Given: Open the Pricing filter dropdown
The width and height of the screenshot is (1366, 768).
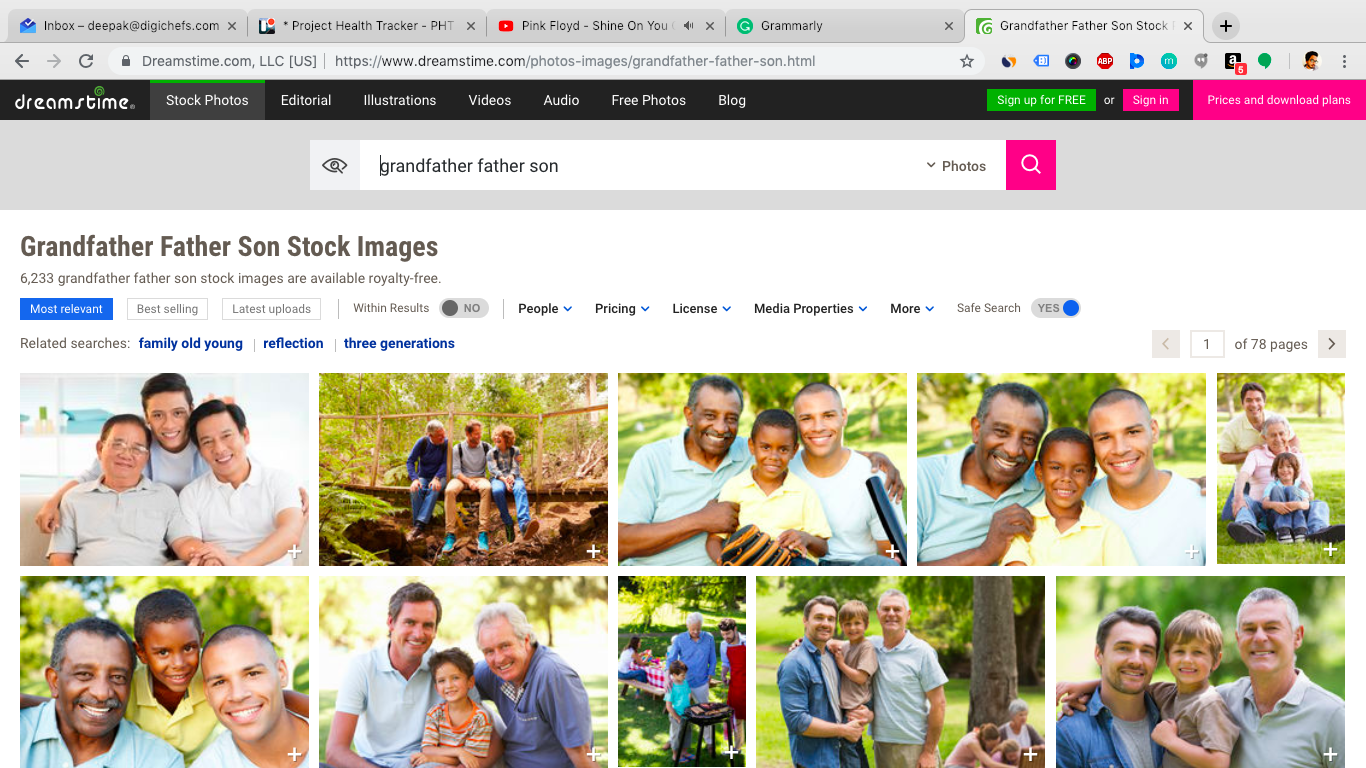Looking at the screenshot, I should 622,309.
